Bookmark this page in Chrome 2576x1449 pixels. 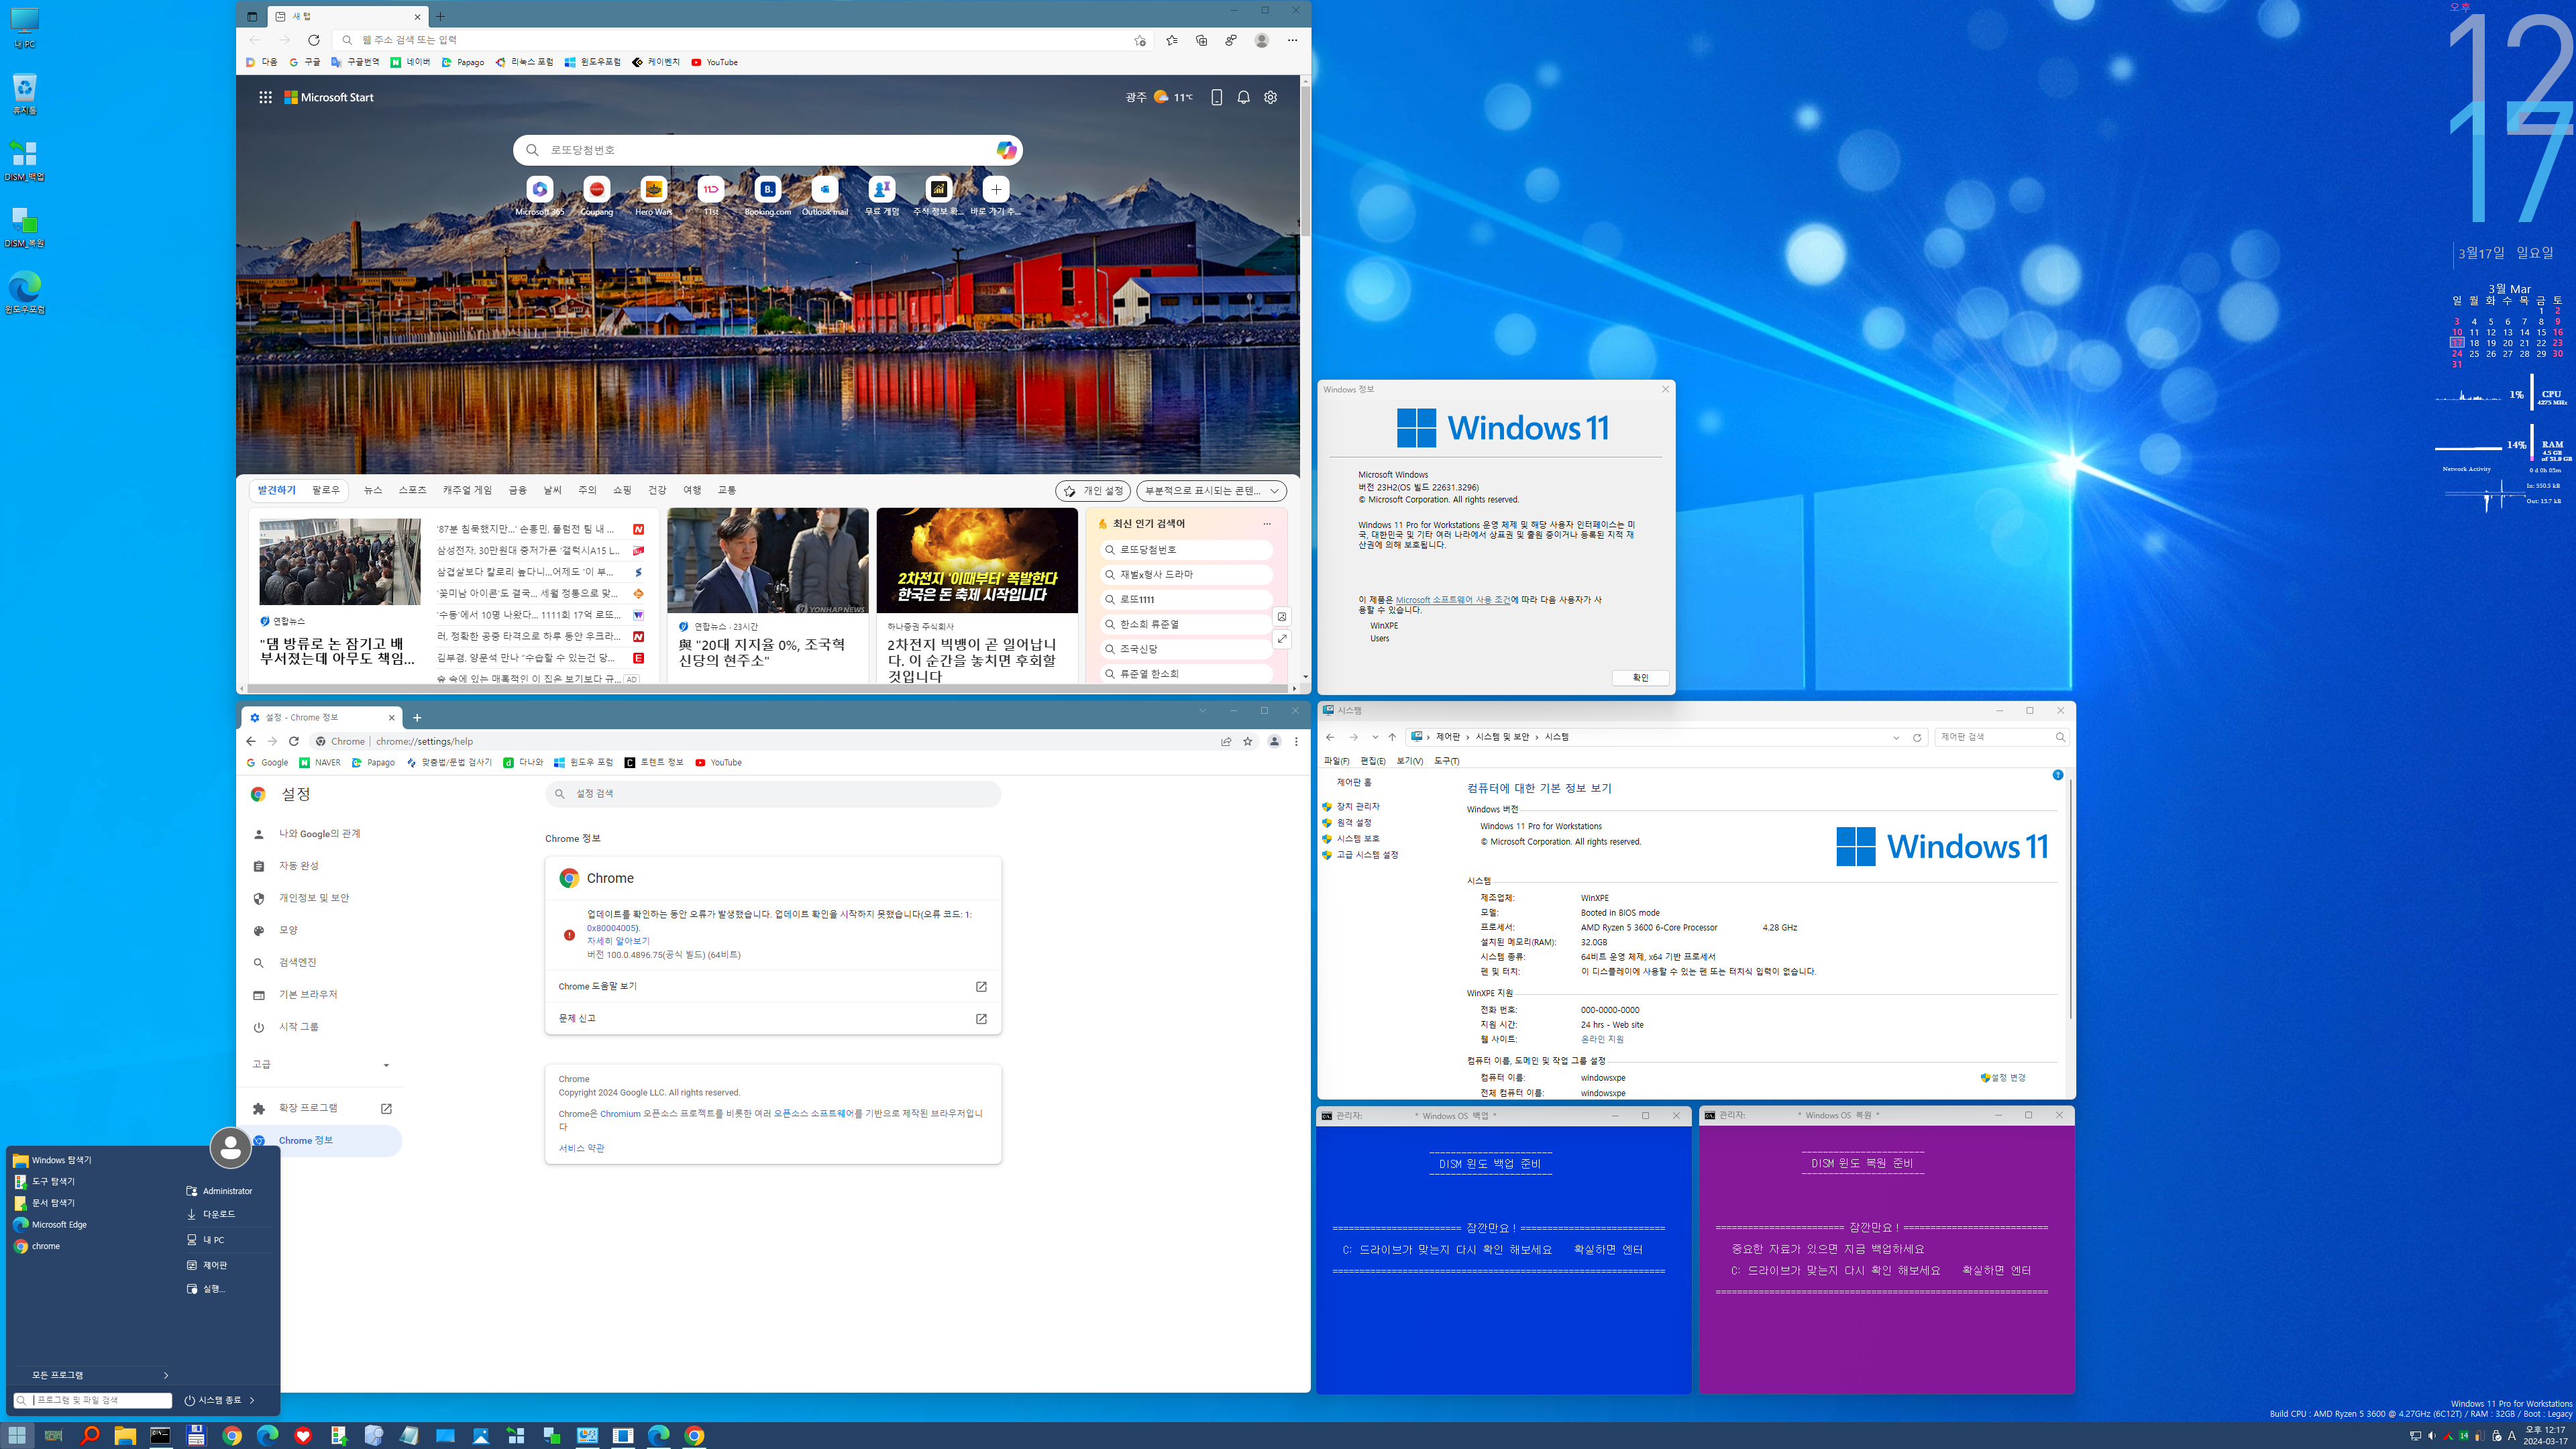pyautogui.click(x=1248, y=741)
